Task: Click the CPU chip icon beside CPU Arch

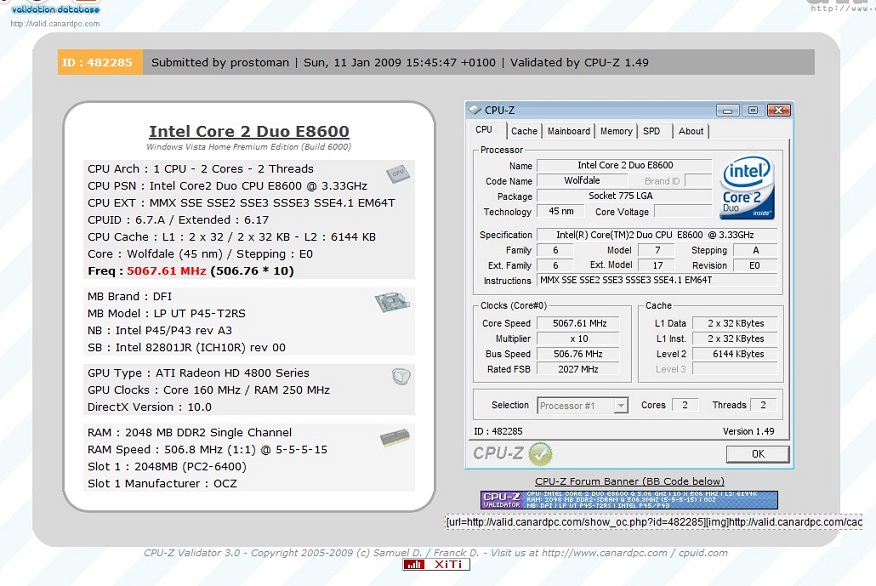Action: [398, 174]
